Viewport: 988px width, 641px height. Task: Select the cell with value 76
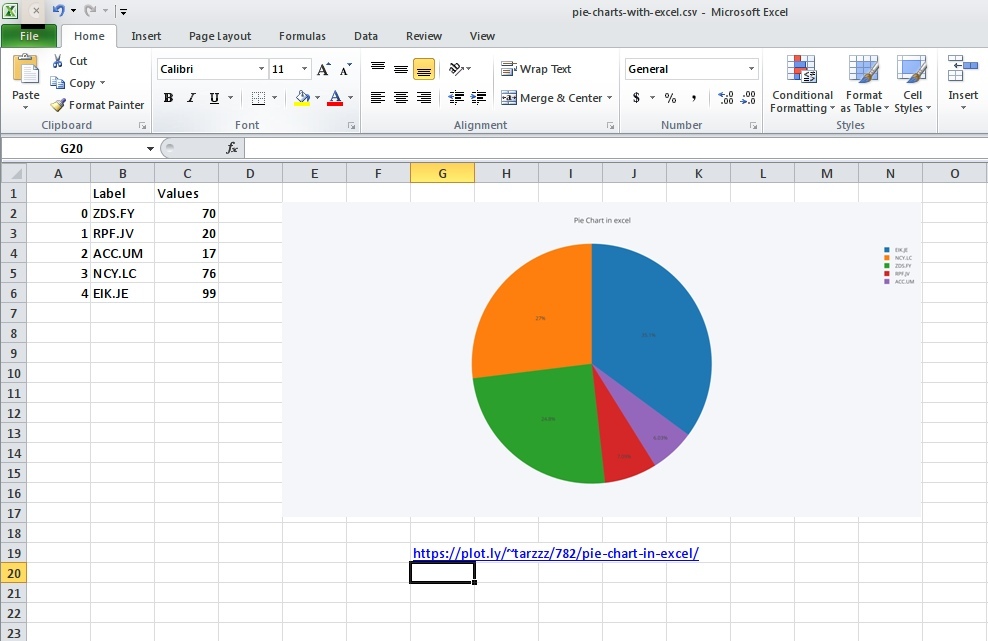tap(187, 273)
